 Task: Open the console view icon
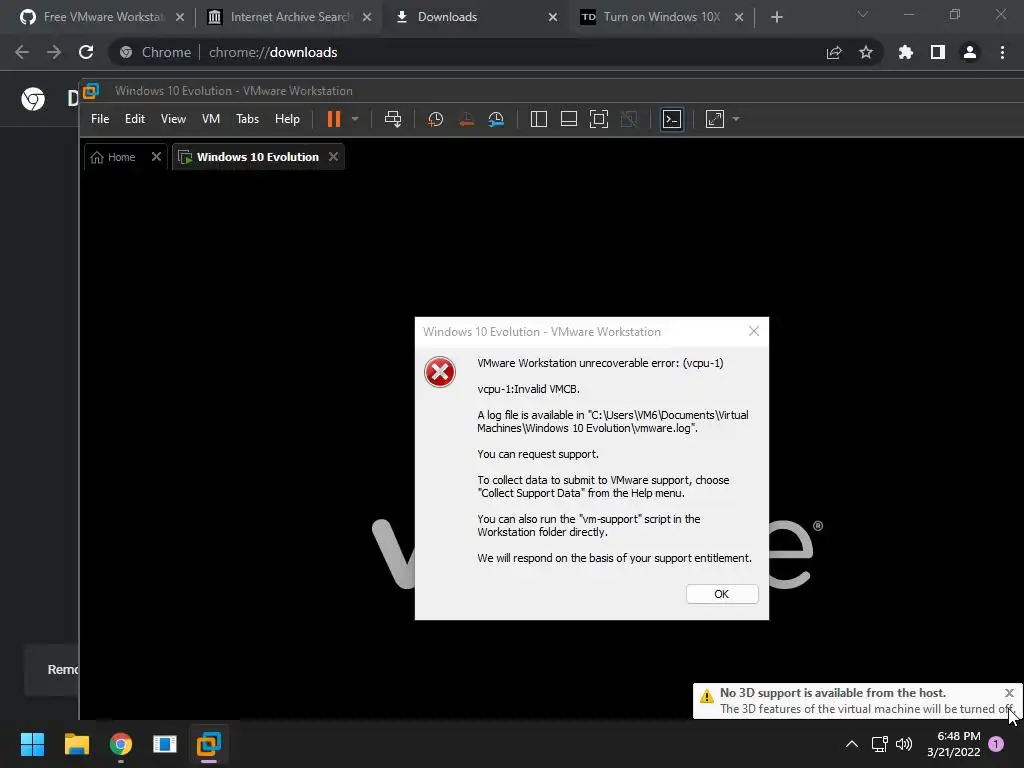click(672, 119)
